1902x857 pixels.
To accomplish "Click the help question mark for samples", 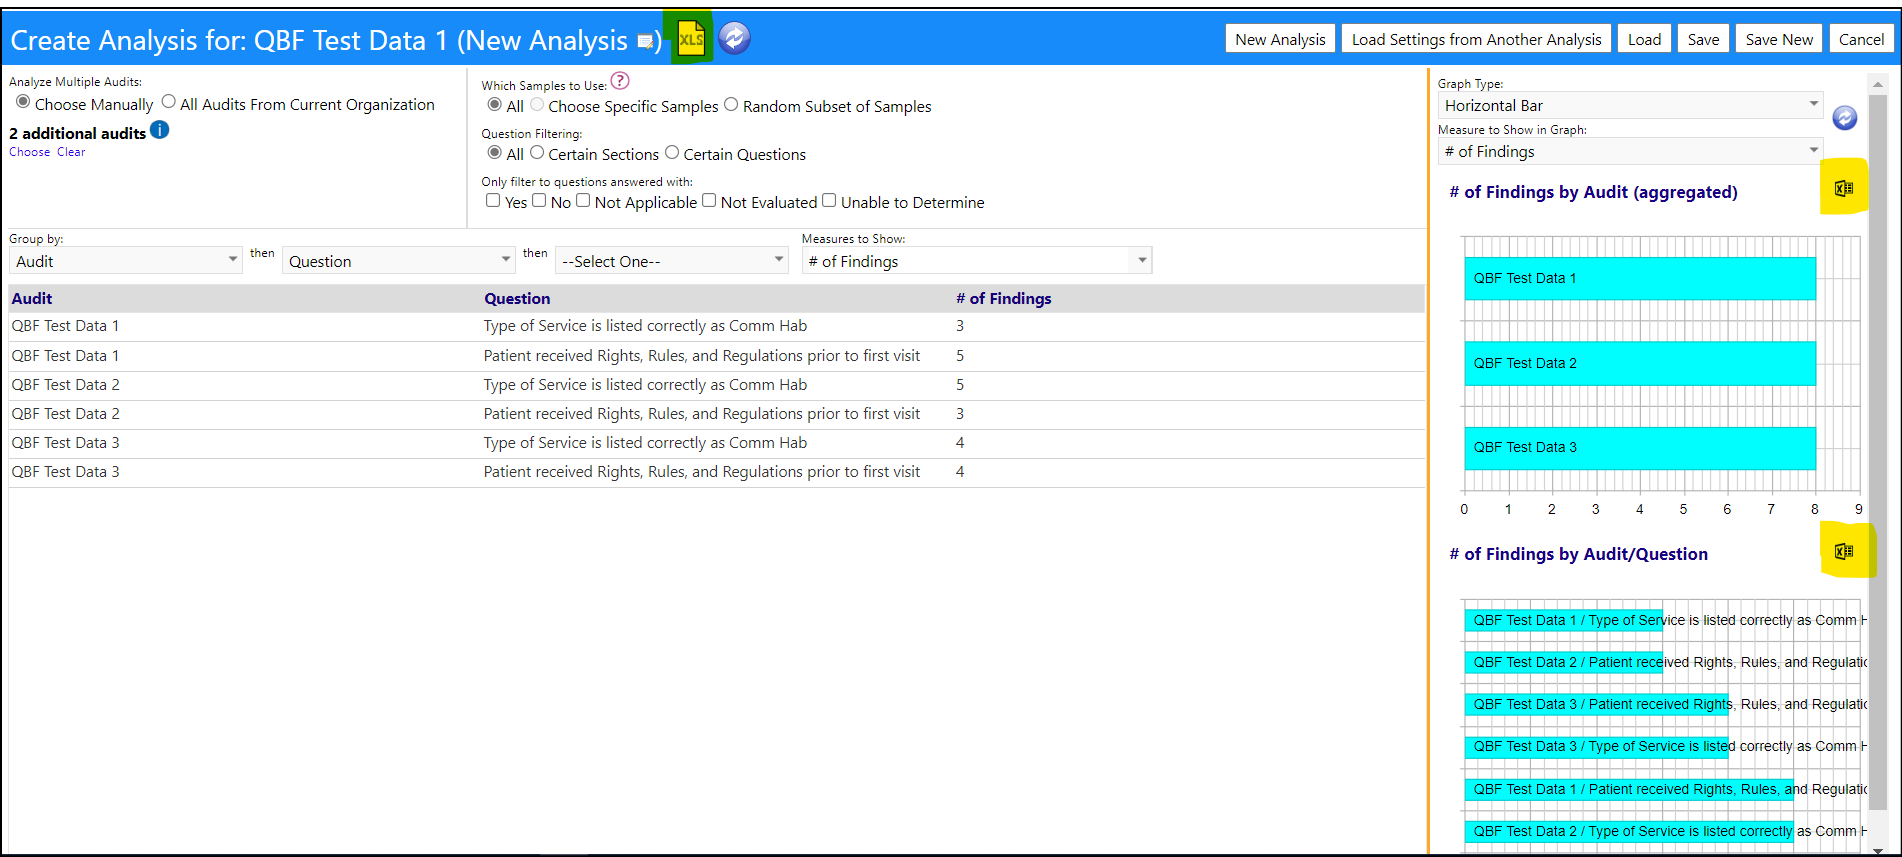I will pyautogui.click(x=620, y=81).
